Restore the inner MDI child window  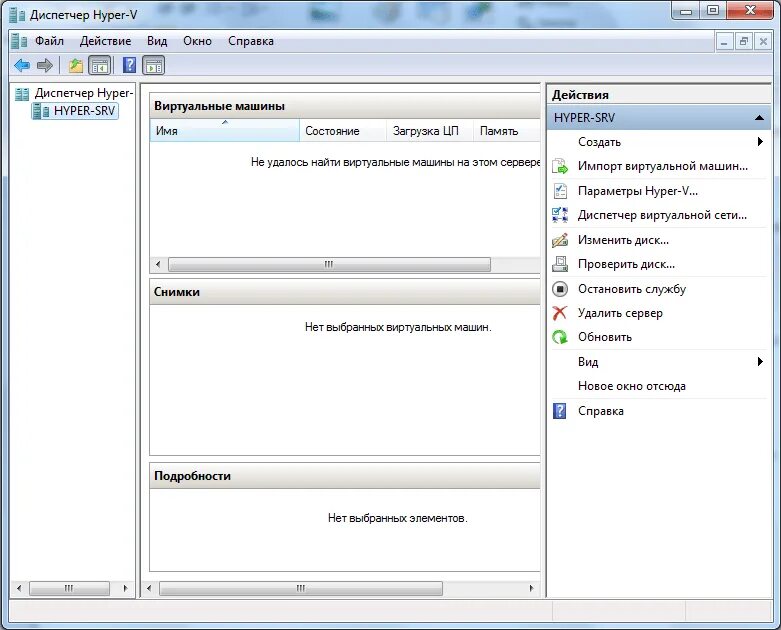click(x=743, y=41)
